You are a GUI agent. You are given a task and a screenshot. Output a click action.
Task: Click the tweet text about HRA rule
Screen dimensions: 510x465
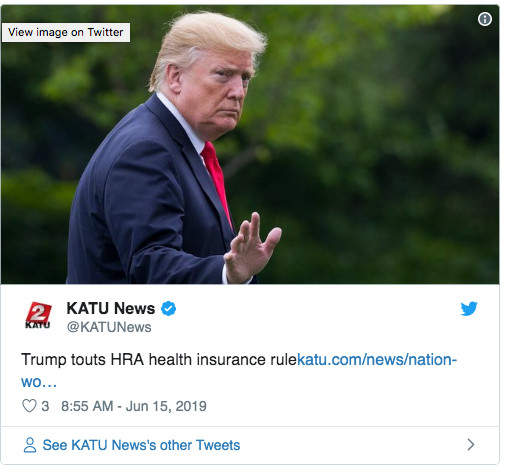159,360
